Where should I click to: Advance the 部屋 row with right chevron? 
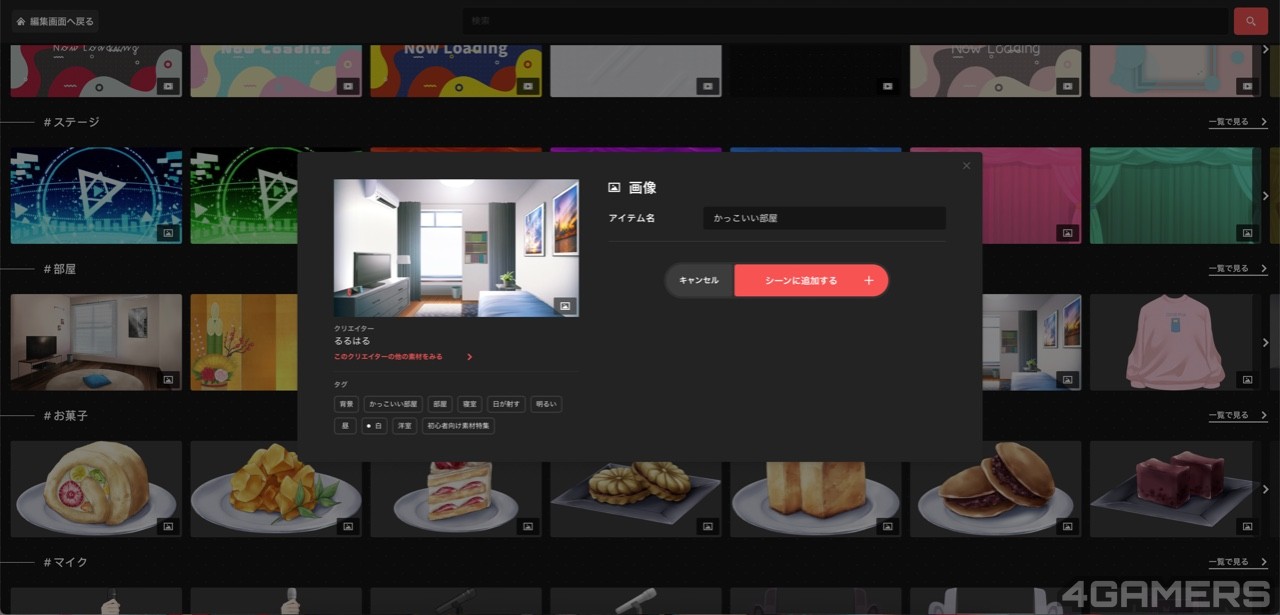[x=1266, y=342]
